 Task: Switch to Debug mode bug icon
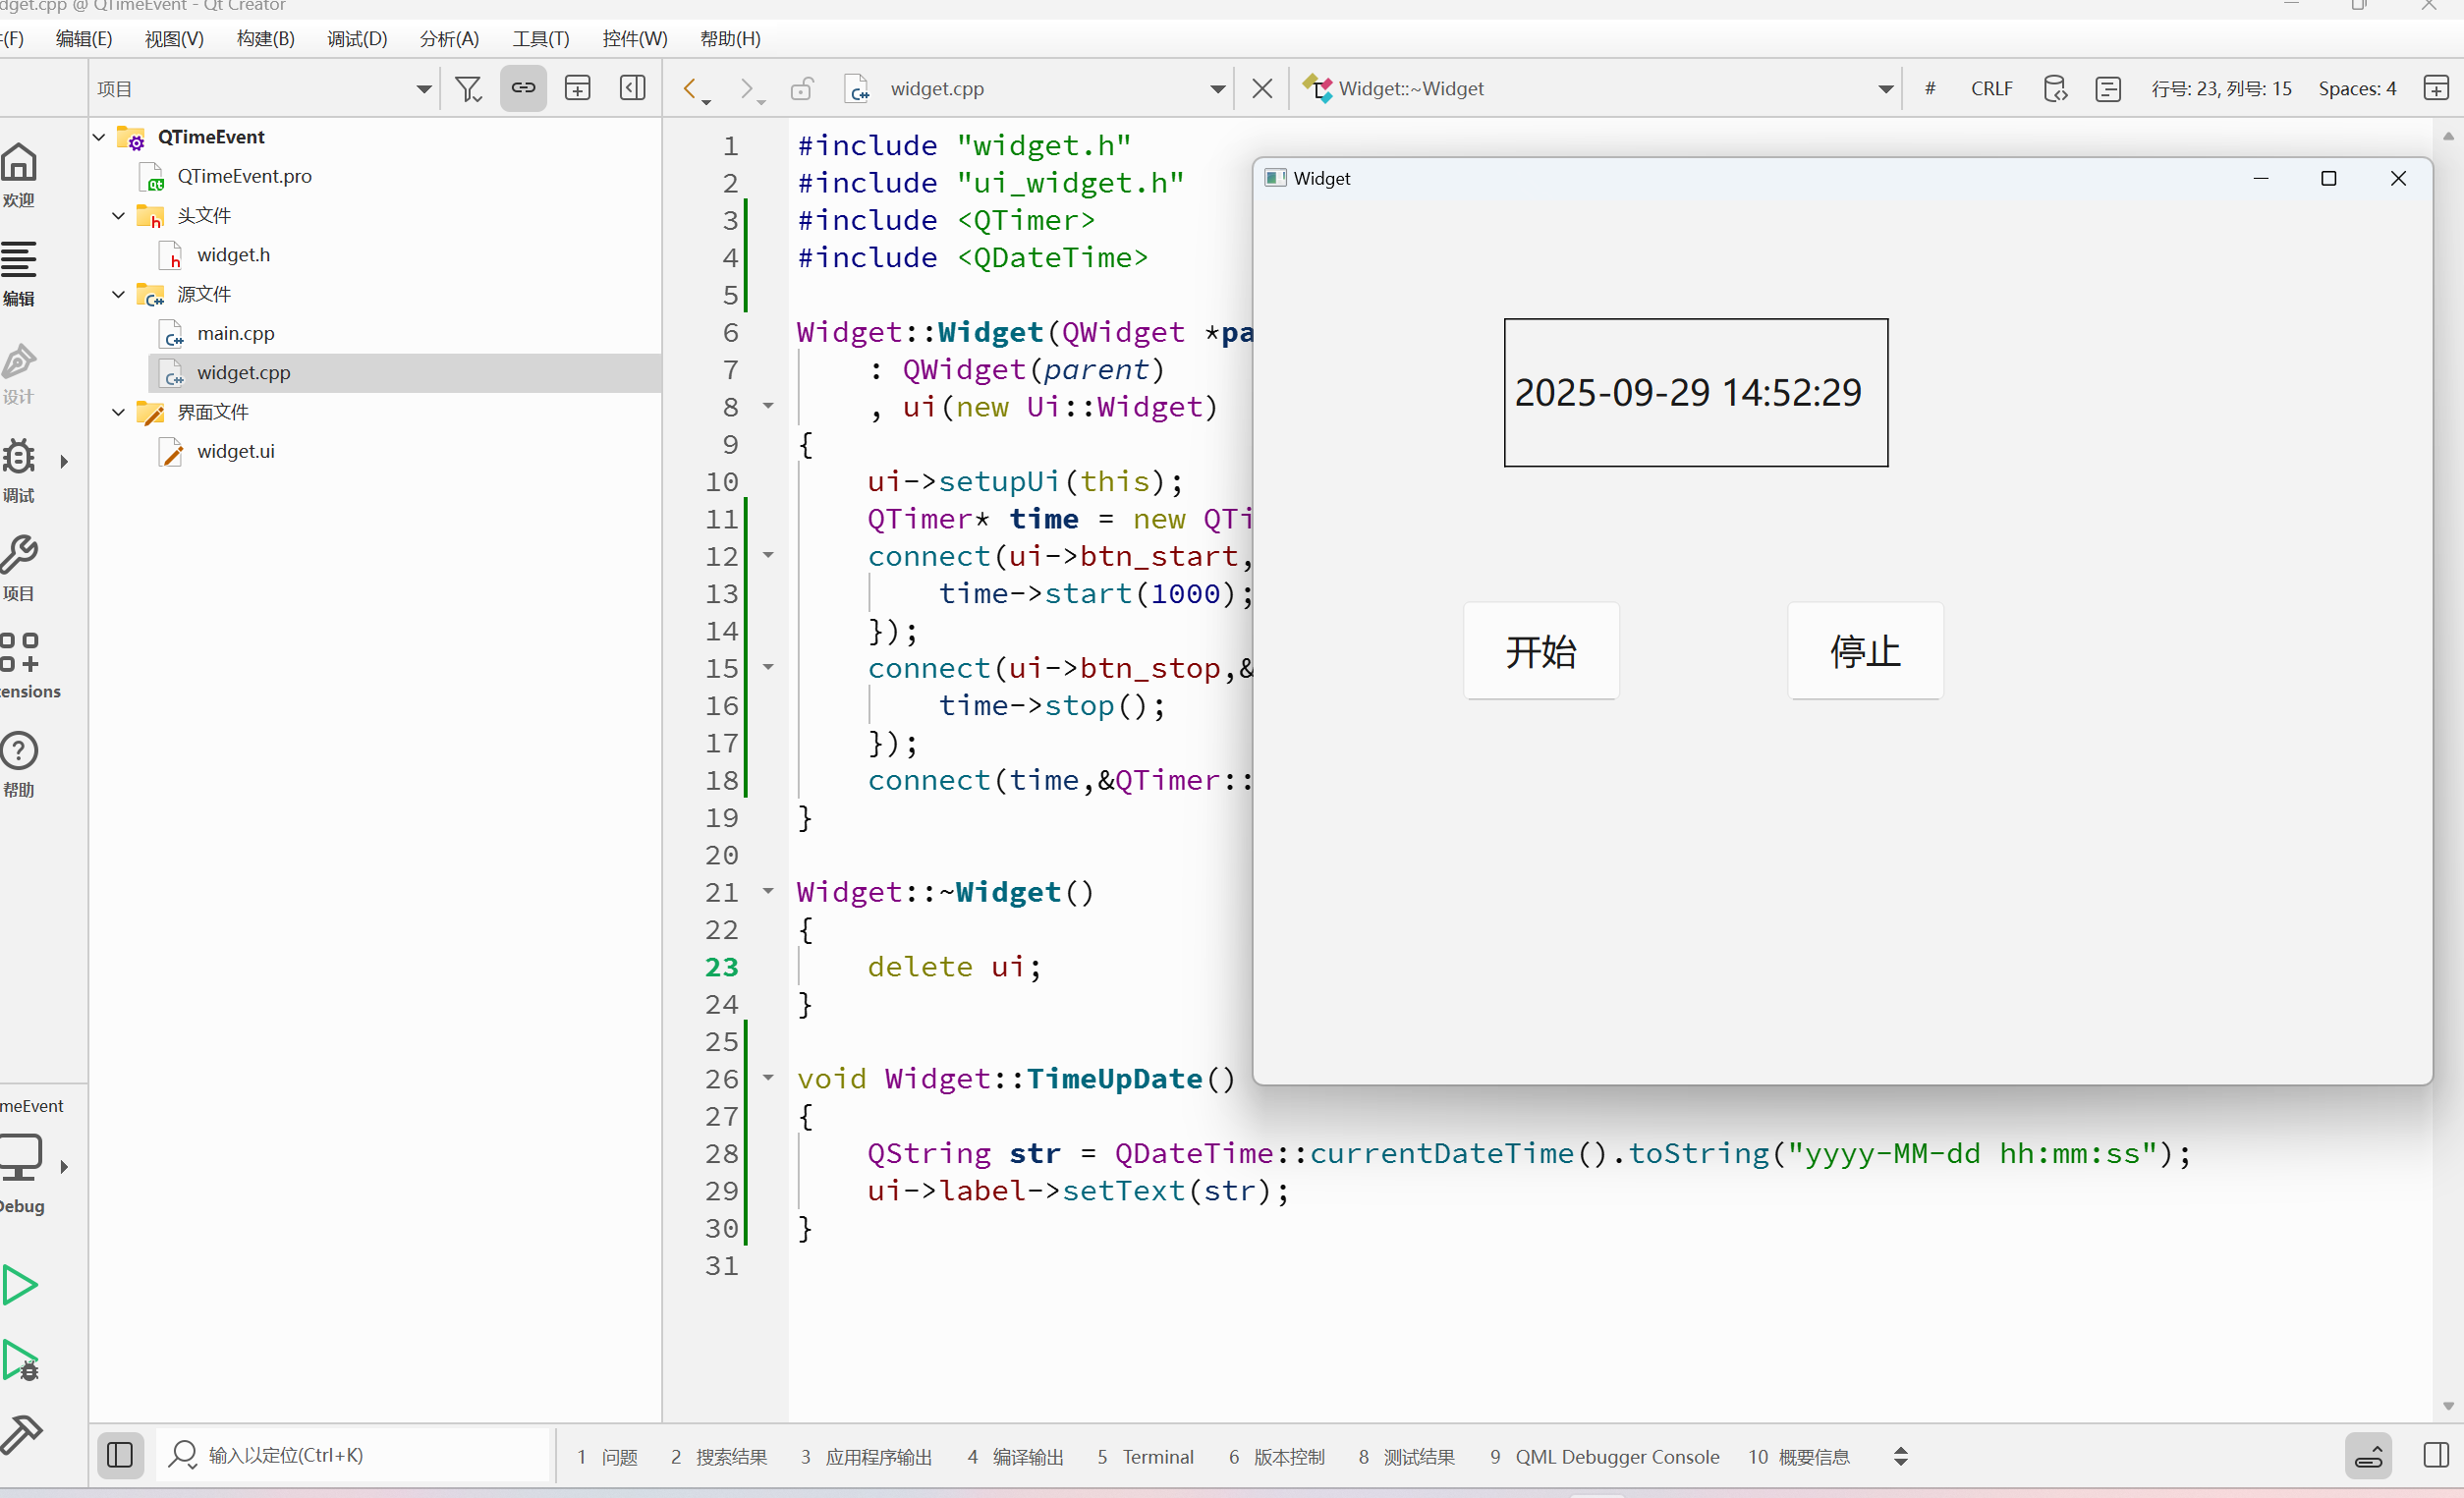pos(20,458)
